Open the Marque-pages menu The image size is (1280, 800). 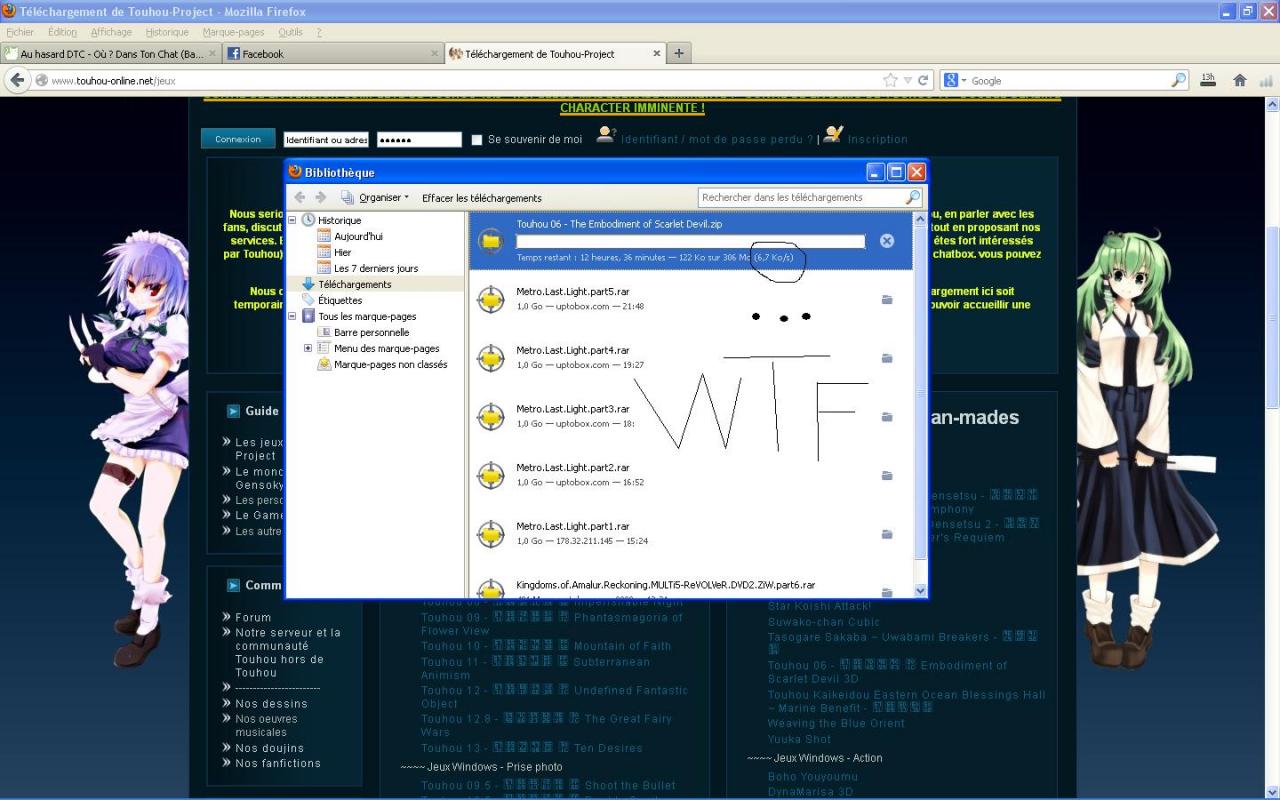point(233,32)
